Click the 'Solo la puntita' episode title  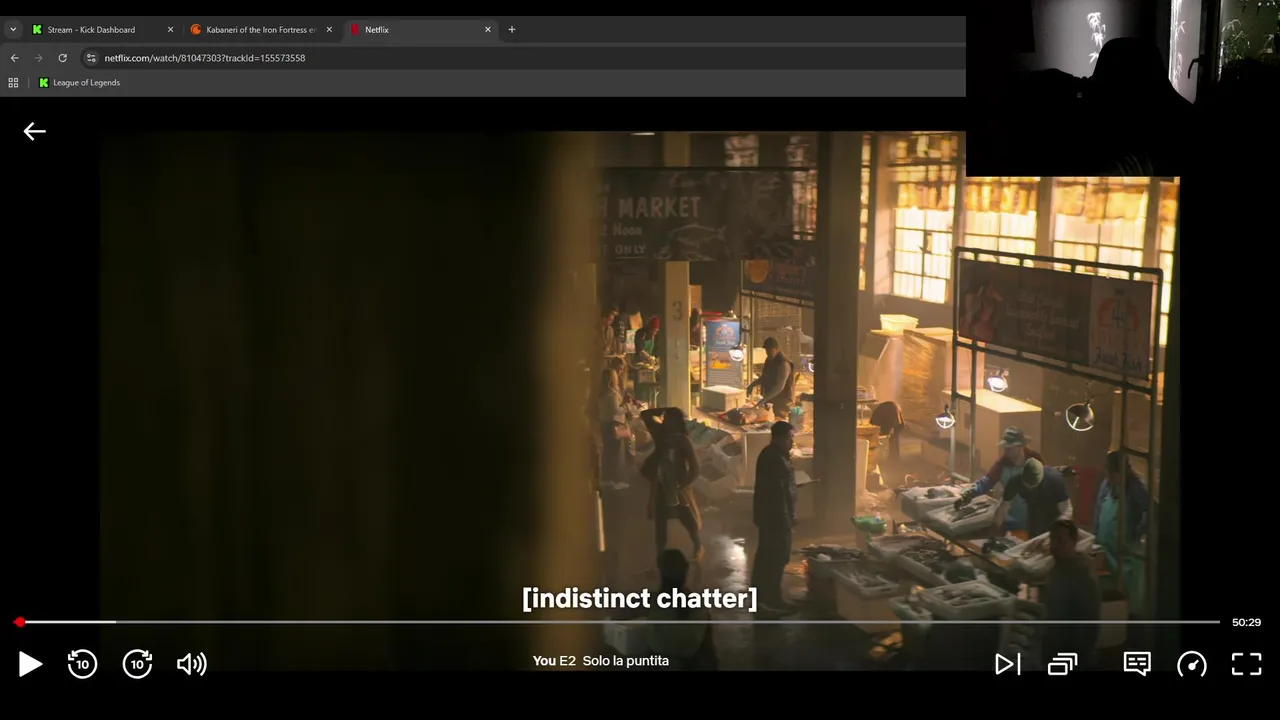click(x=626, y=661)
